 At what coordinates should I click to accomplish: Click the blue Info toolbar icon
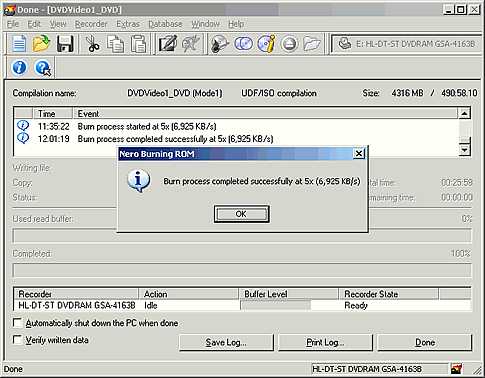point(19,67)
